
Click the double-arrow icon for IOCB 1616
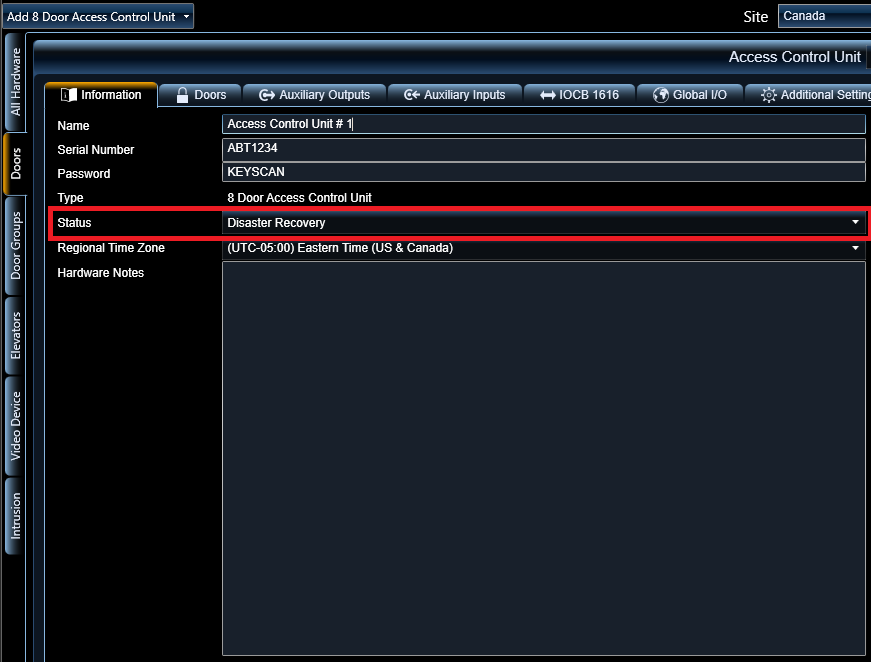click(x=547, y=95)
